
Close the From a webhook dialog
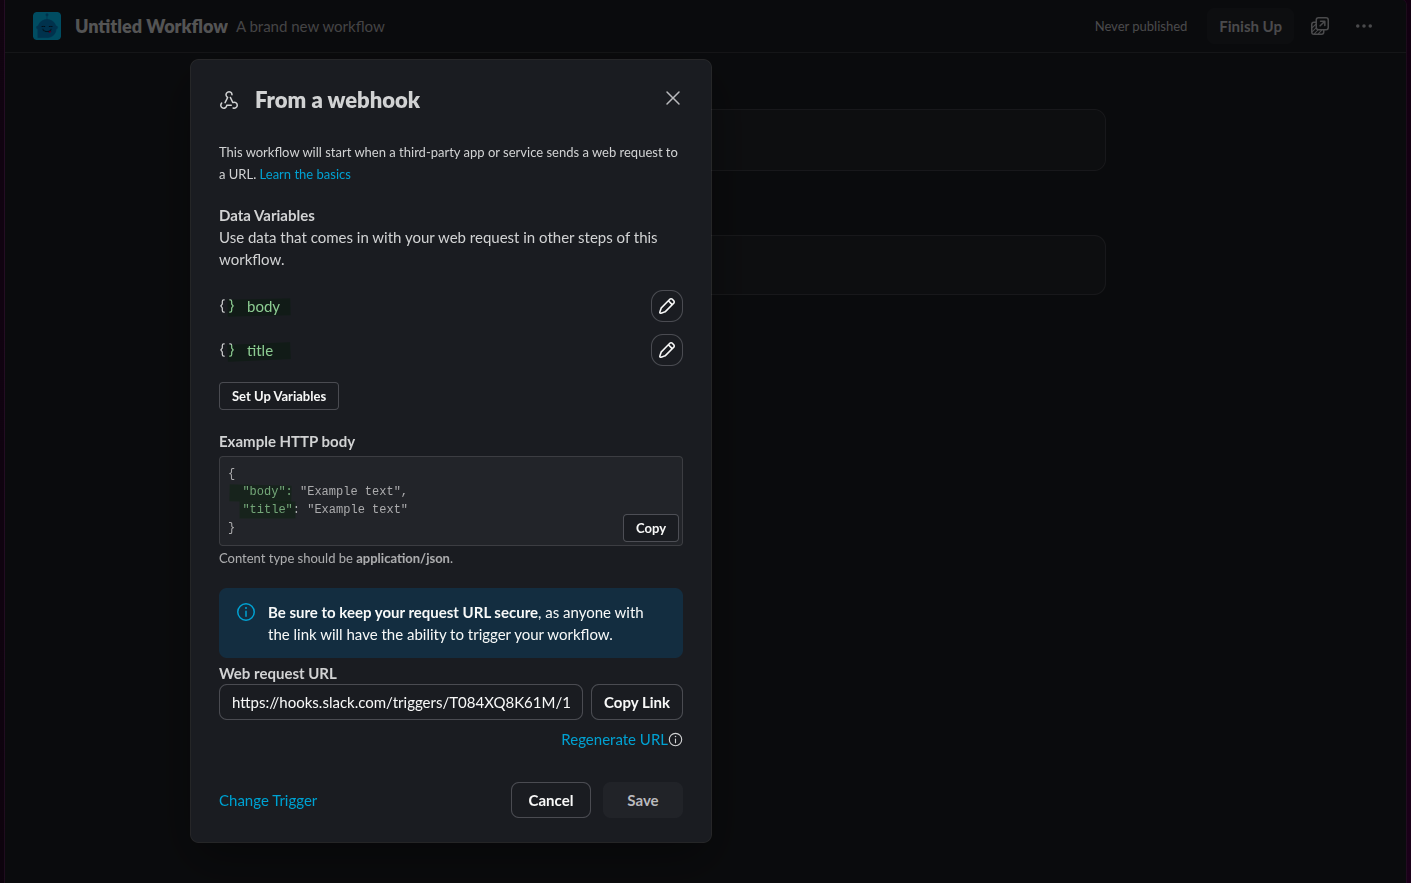coord(673,98)
